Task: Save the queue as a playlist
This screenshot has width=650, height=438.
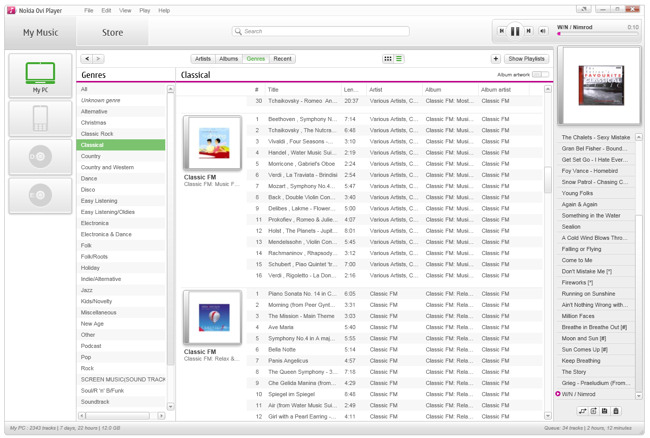Action: coord(605,411)
